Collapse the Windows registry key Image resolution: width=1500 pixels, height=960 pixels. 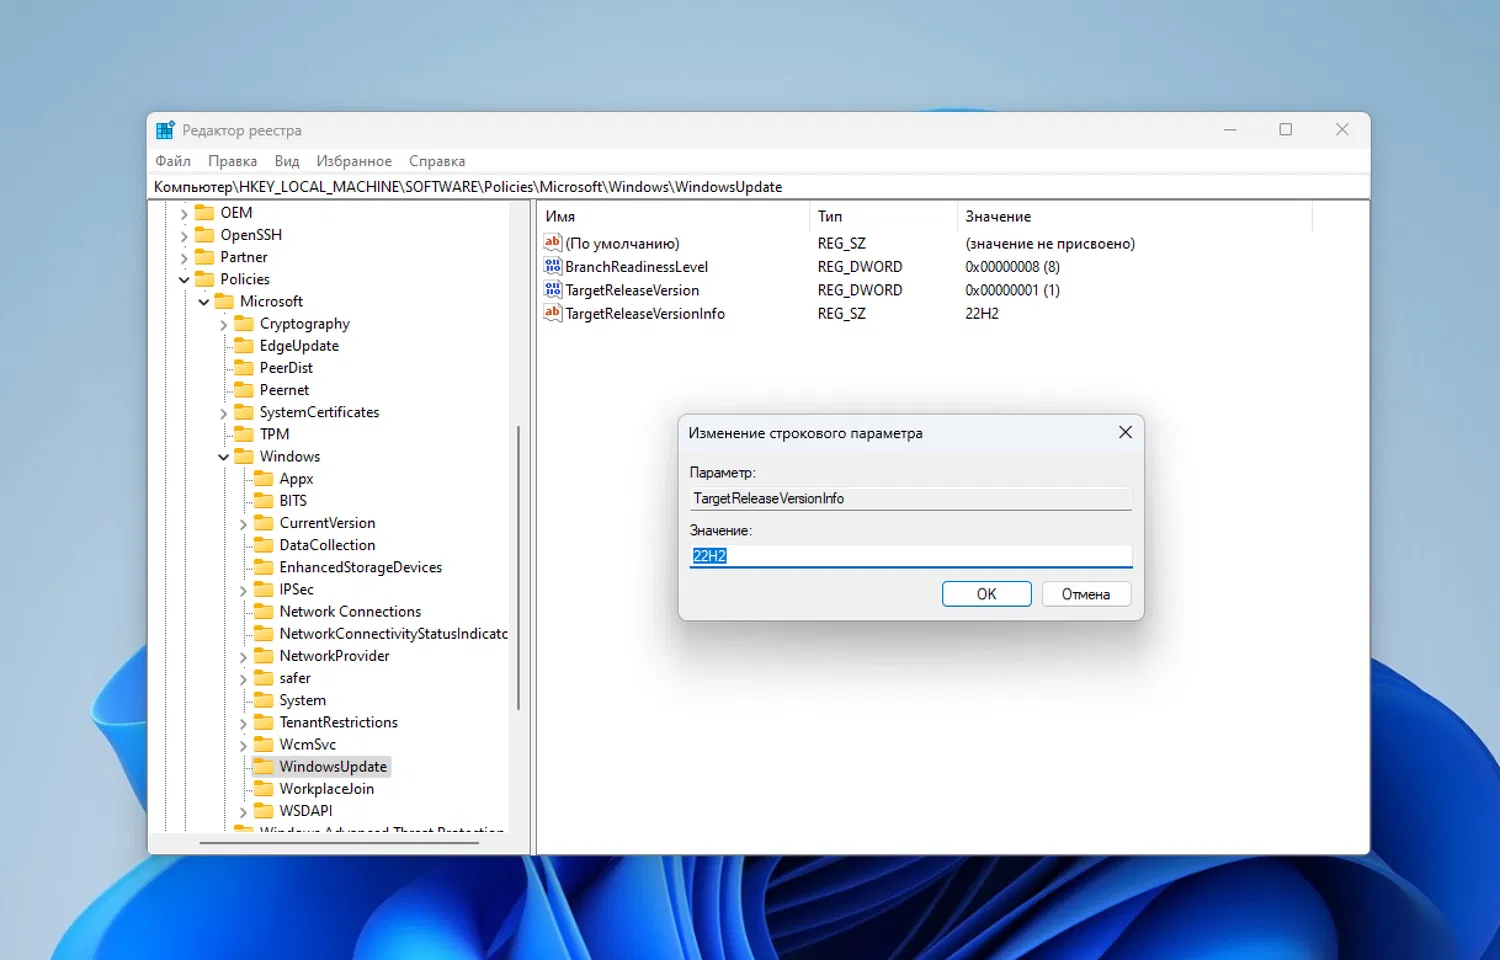click(223, 457)
